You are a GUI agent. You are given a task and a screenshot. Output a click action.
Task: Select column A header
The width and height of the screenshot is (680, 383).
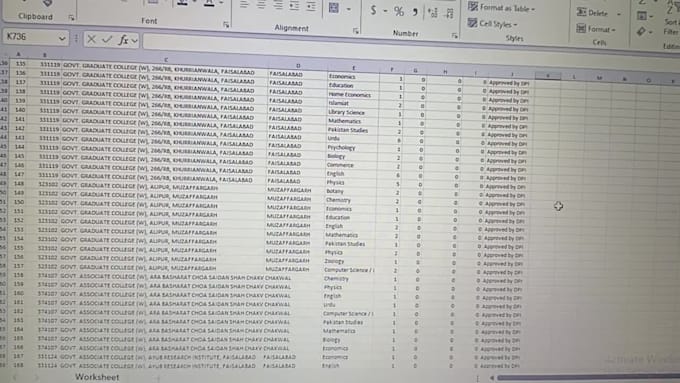18,54
